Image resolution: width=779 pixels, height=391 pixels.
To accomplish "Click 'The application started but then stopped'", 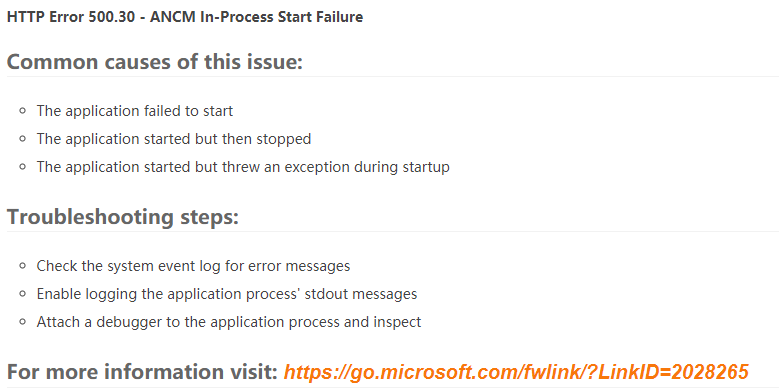I will tap(174, 139).
